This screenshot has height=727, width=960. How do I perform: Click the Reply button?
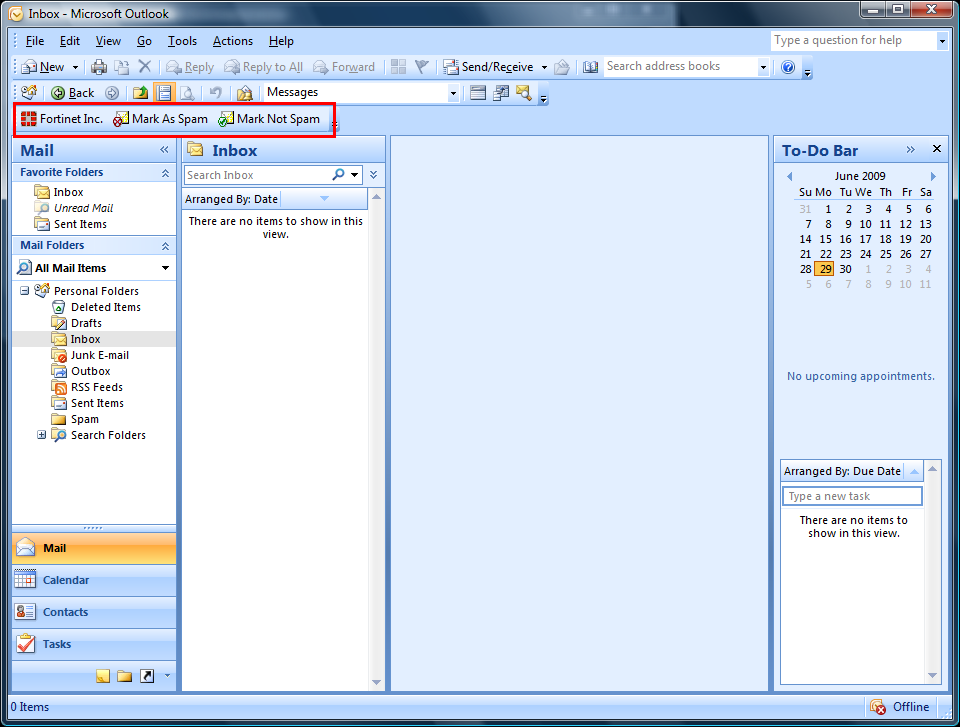click(x=190, y=67)
